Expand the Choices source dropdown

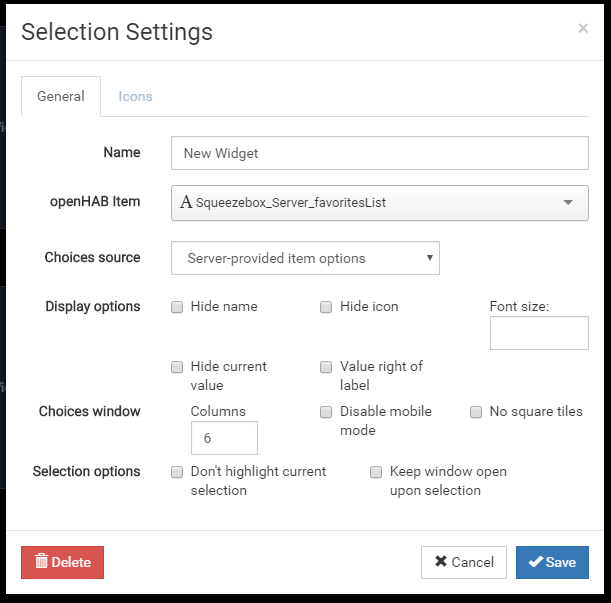pos(306,258)
